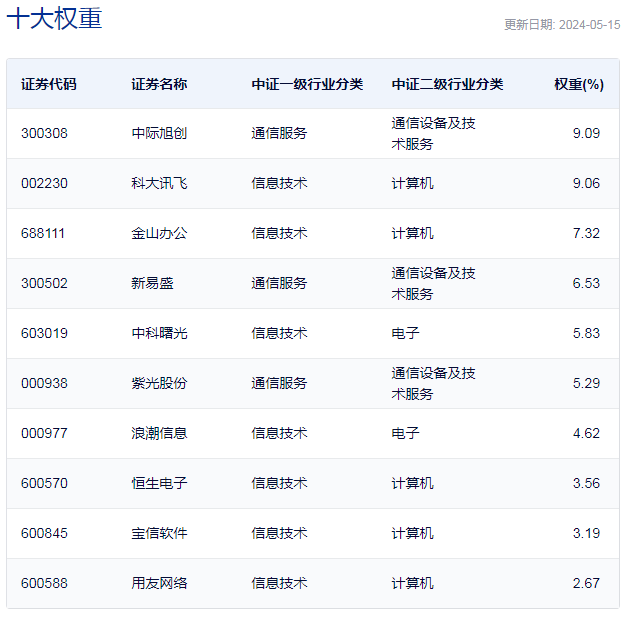The height and width of the screenshot is (618, 630).
Task: Click 信息技术 in the 科大讯飞 row
Action: [x=279, y=183]
